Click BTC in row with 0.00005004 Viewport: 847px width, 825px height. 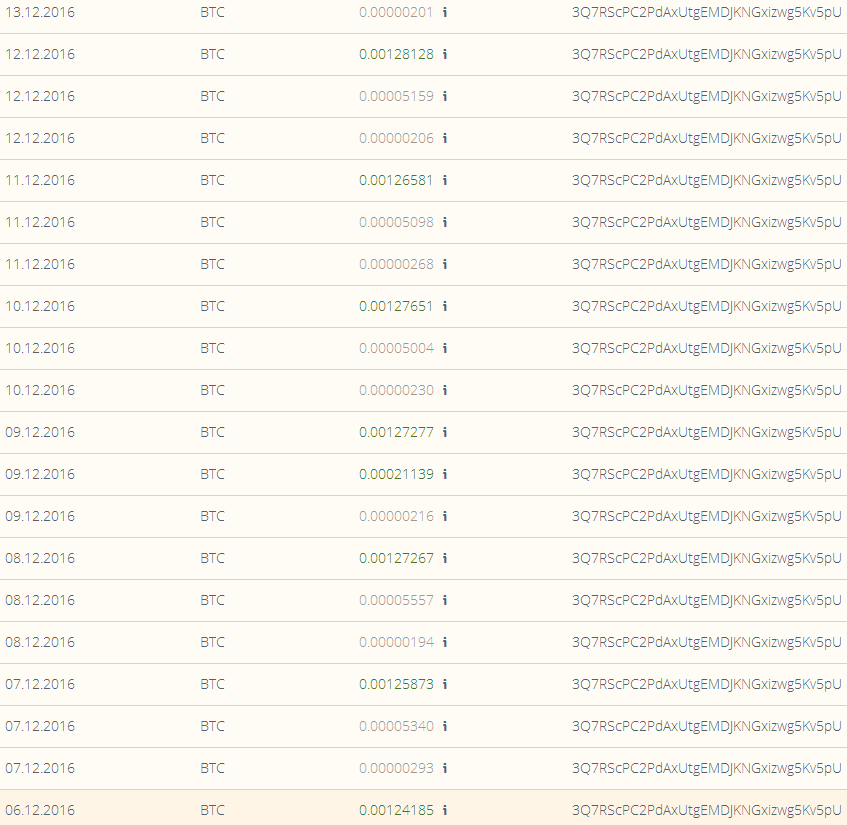point(212,348)
